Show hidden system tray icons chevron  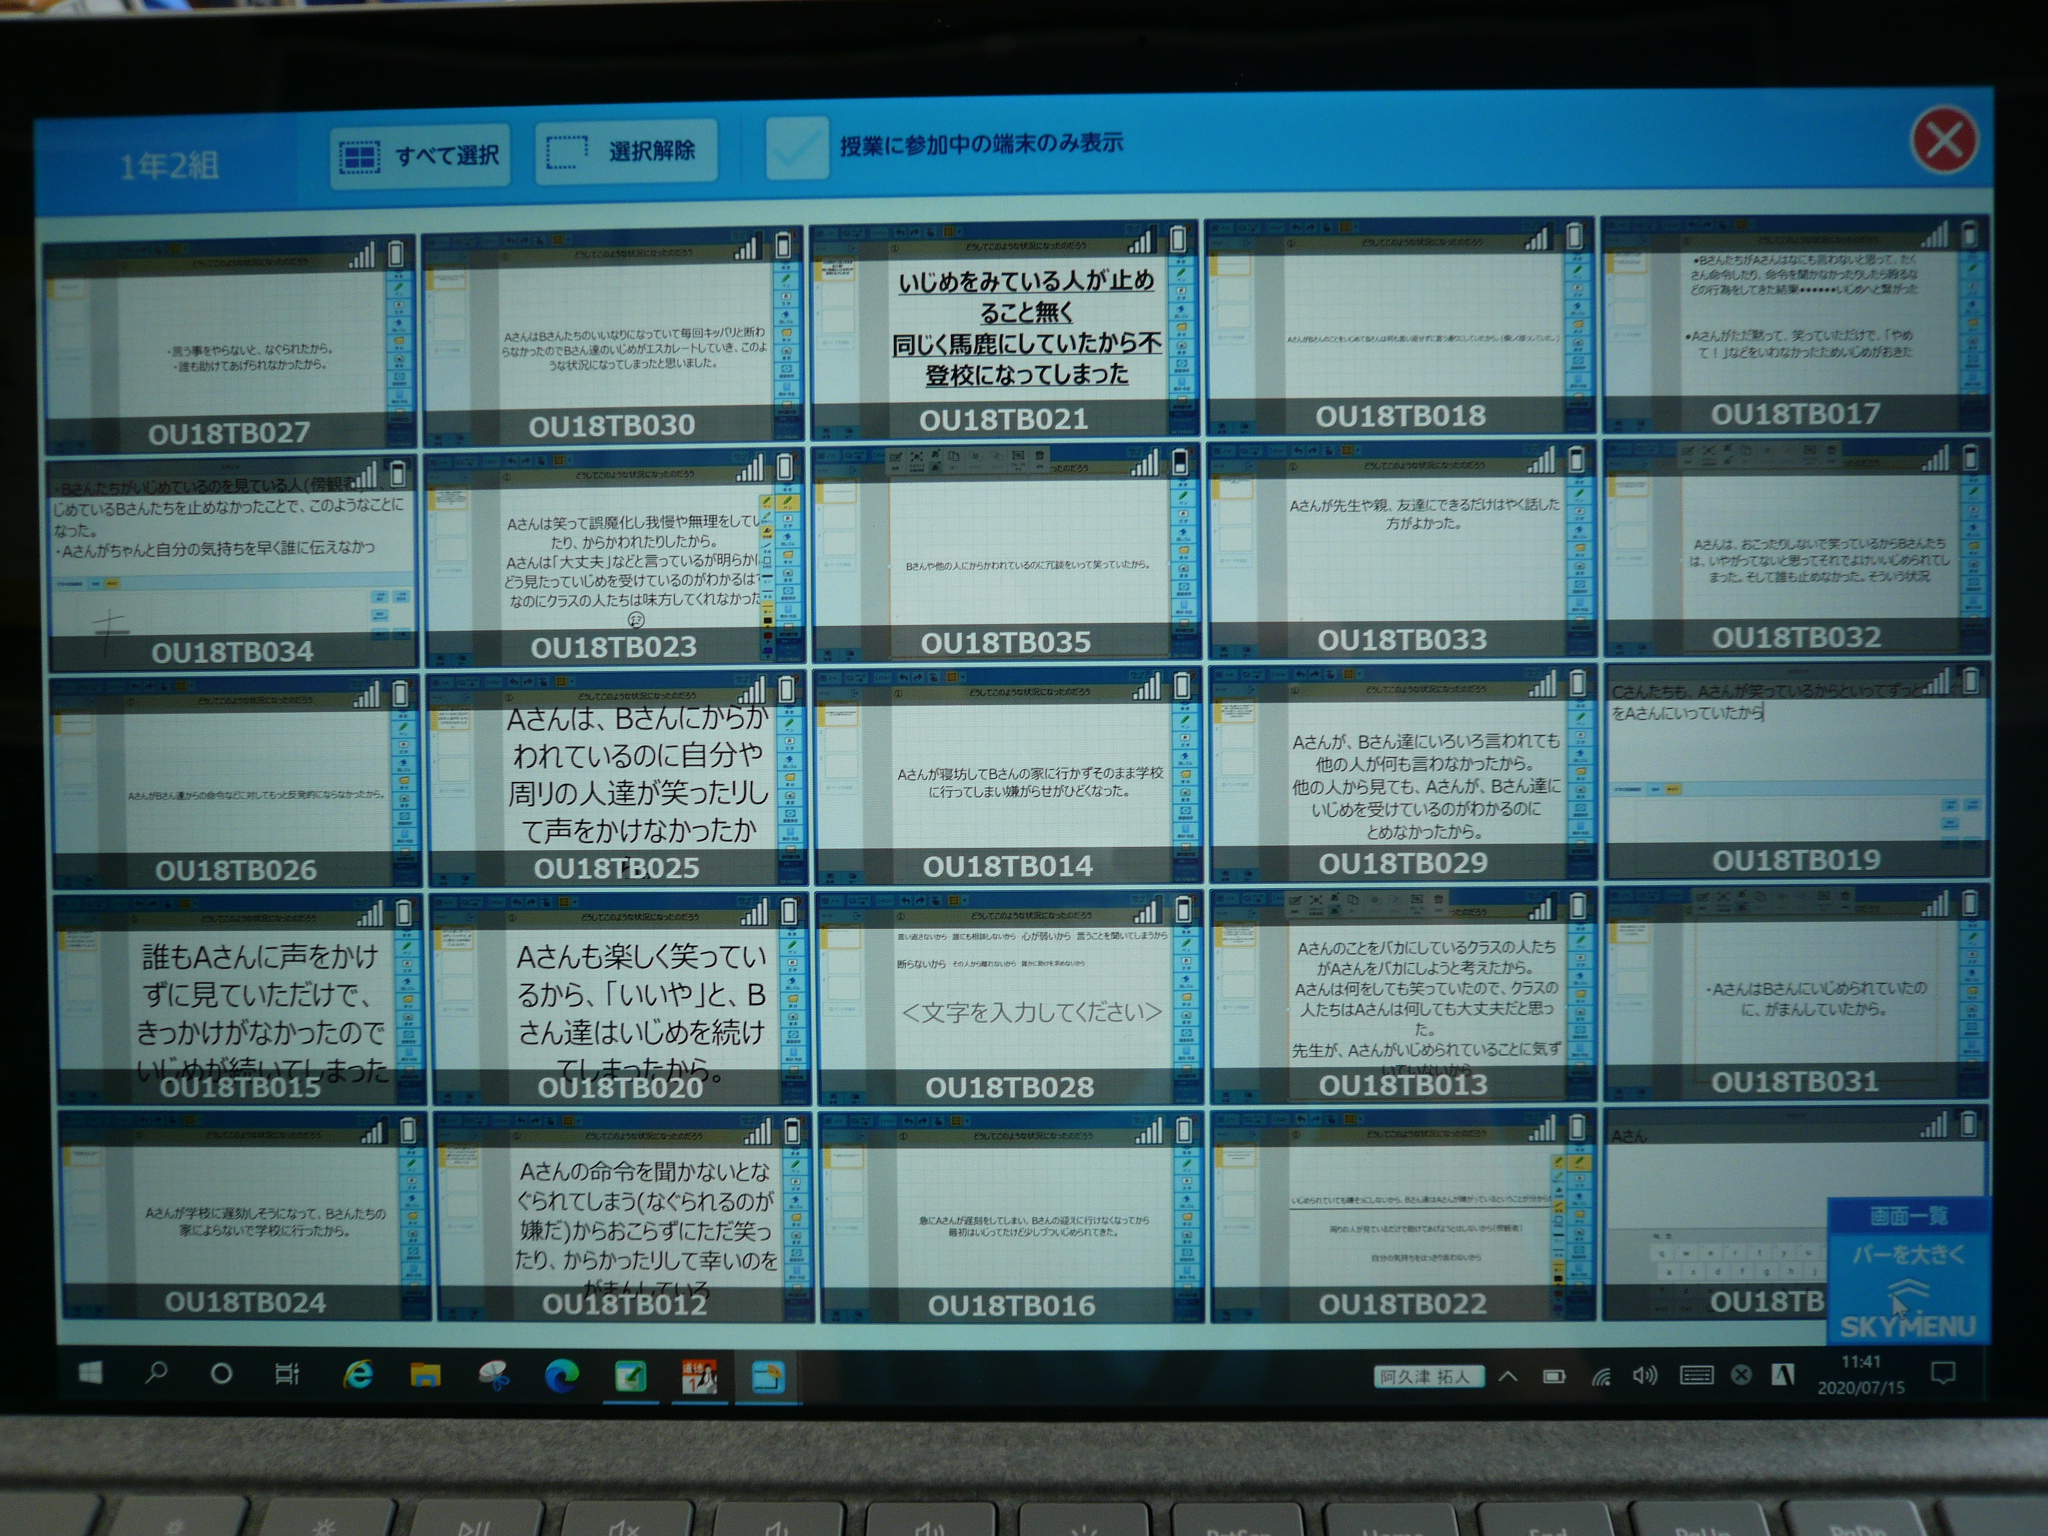tap(1508, 1377)
